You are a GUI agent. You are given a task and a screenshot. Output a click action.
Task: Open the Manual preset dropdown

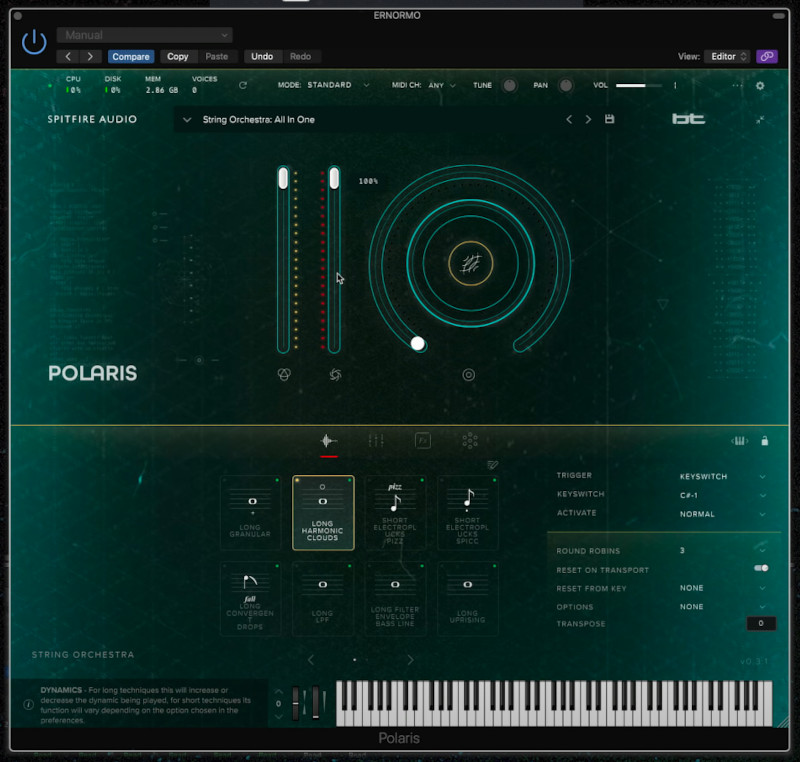[144, 35]
